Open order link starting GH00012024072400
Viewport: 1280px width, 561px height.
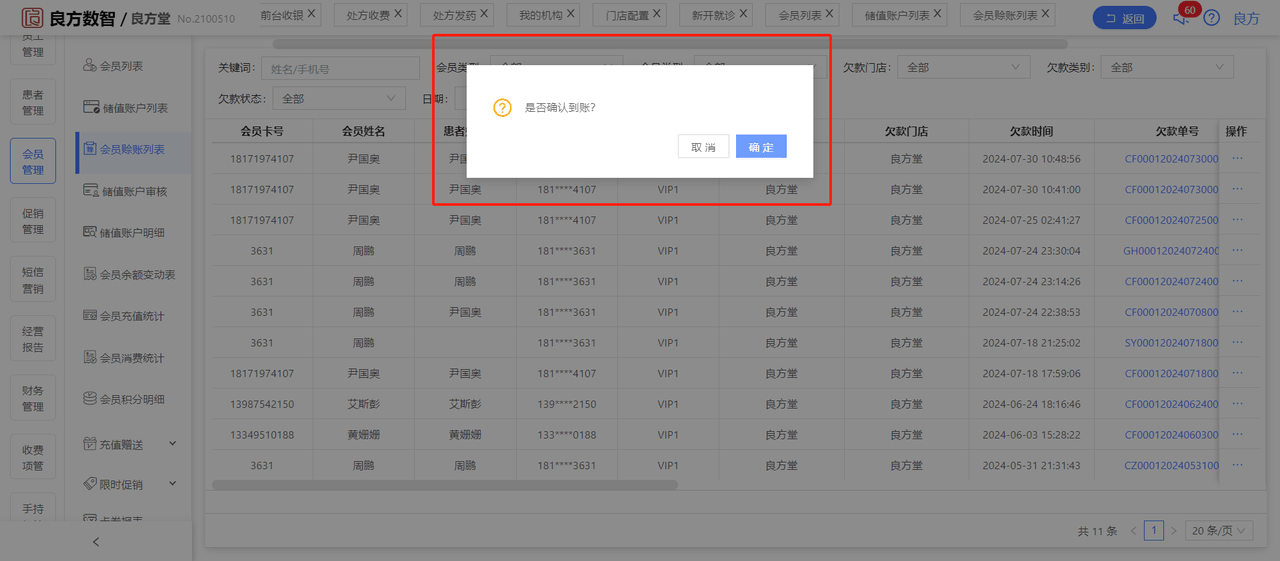coord(1171,251)
